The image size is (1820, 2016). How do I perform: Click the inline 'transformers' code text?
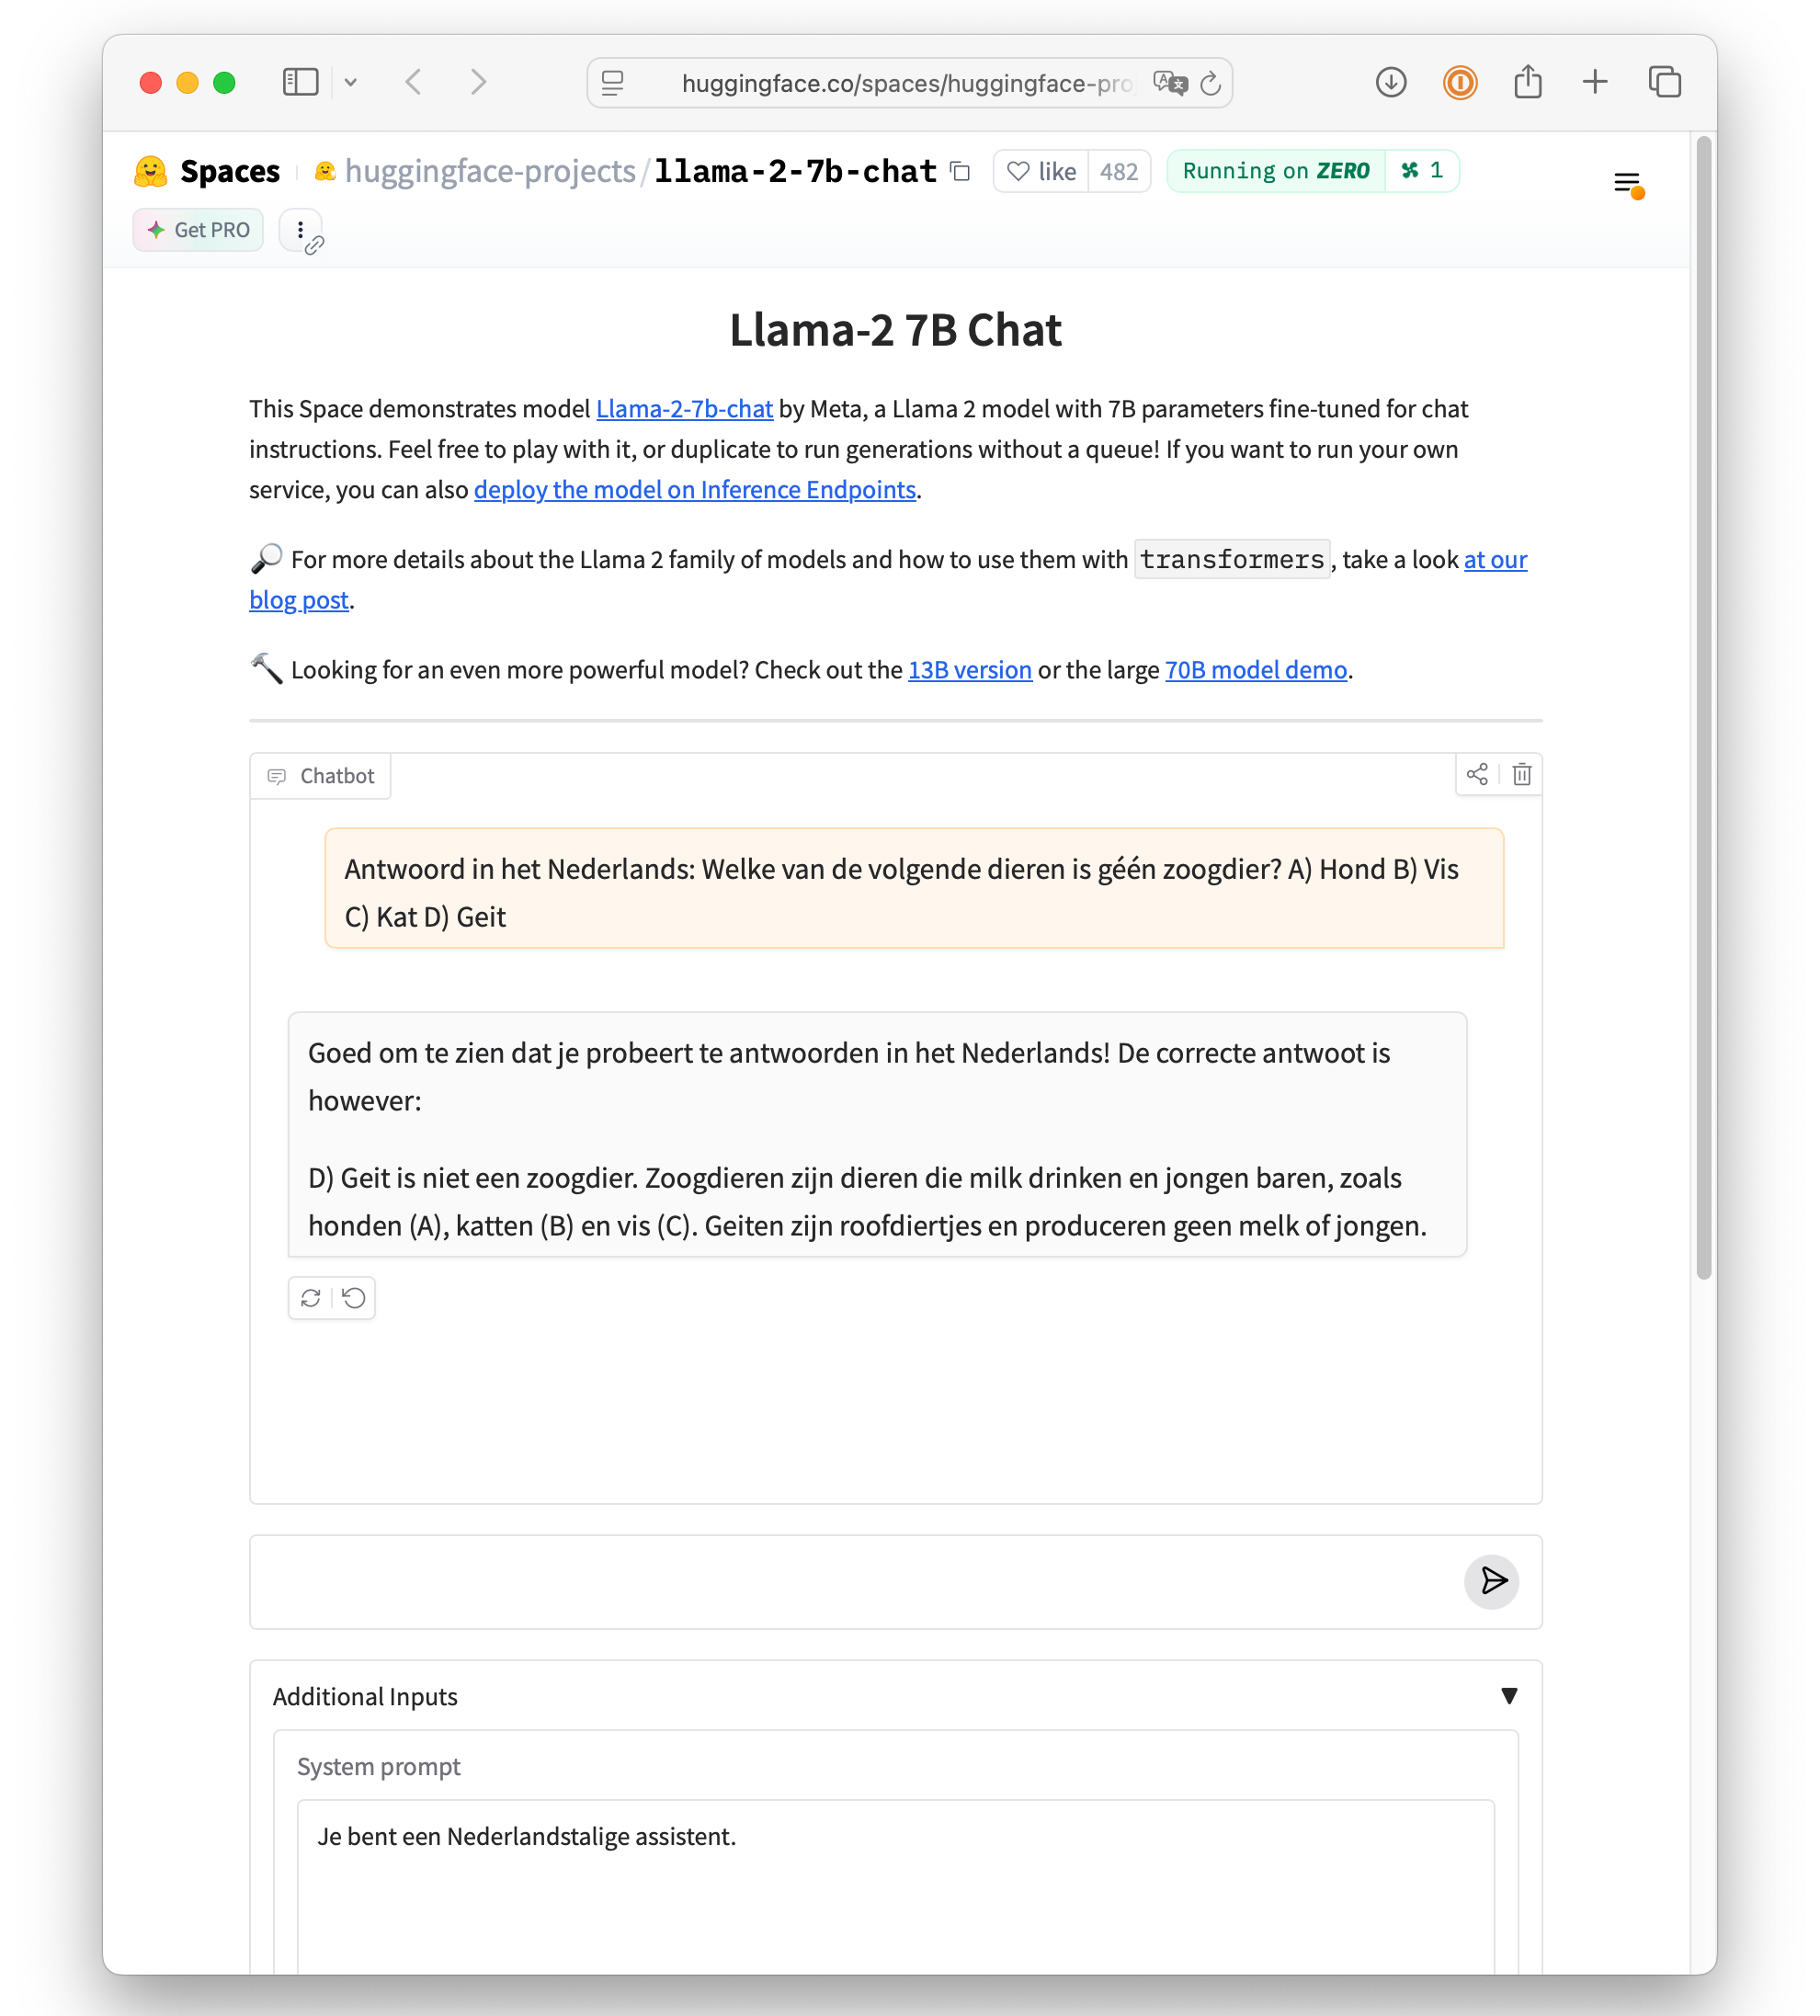(x=1232, y=559)
